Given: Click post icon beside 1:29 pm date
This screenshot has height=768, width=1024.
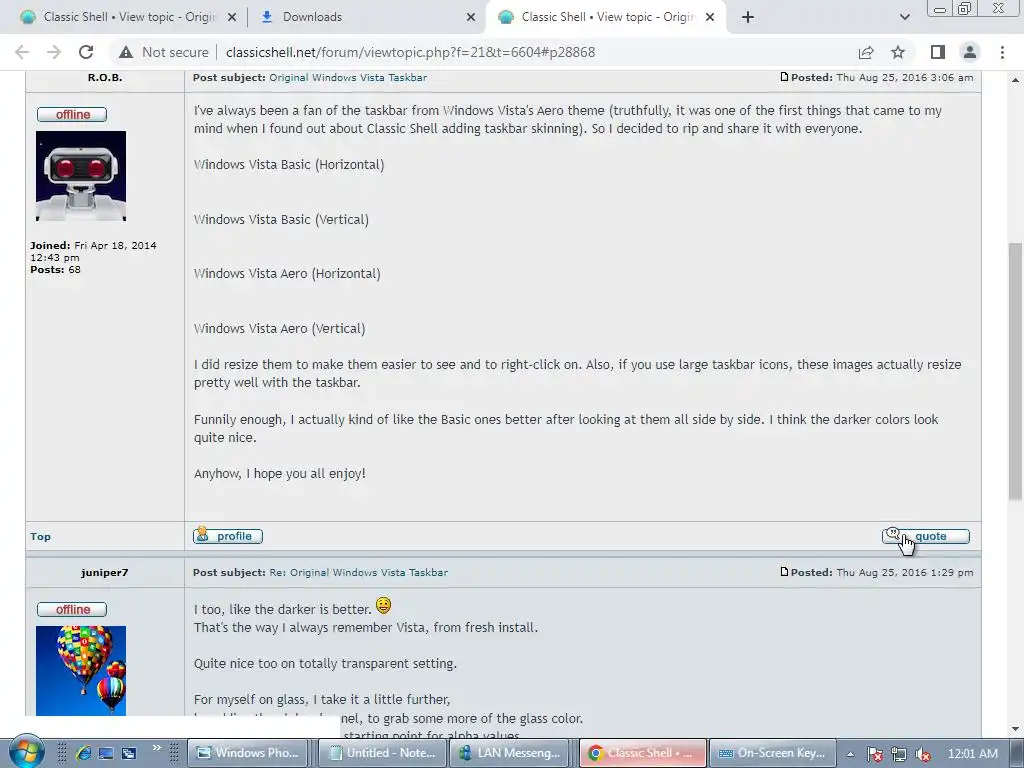Looking at the screenshot, I should (784, 572).
